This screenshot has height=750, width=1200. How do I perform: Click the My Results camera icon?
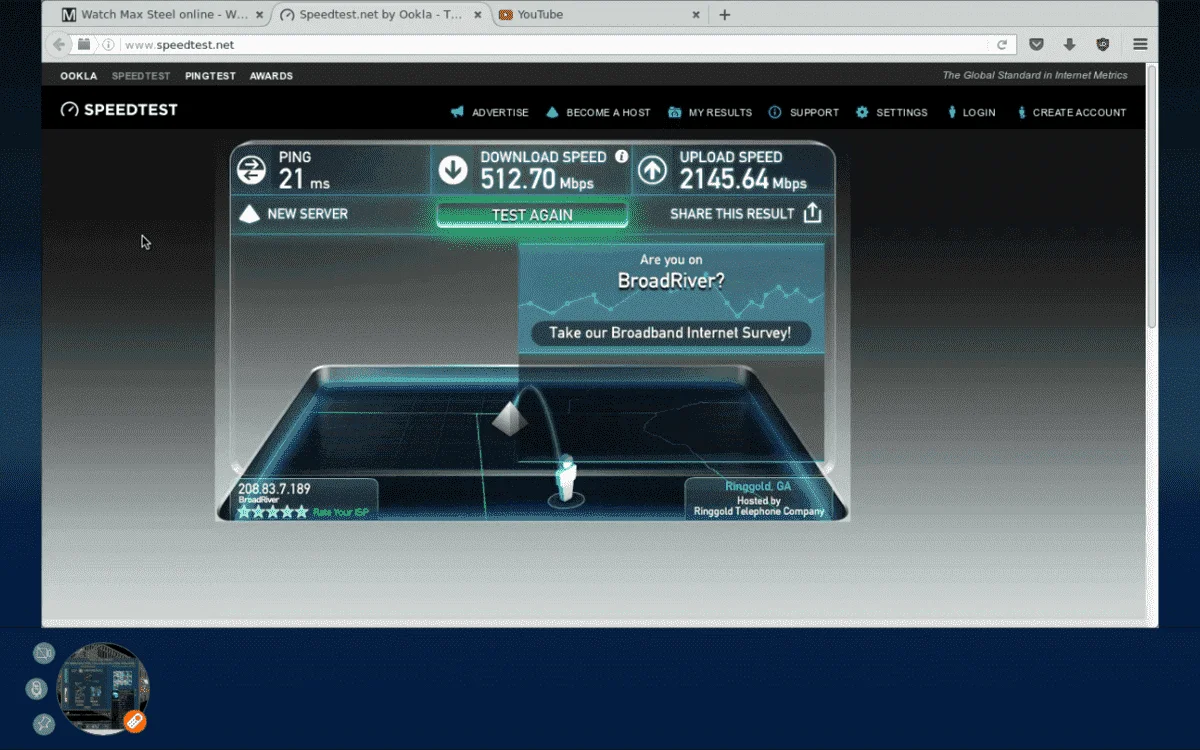(675, 112)
